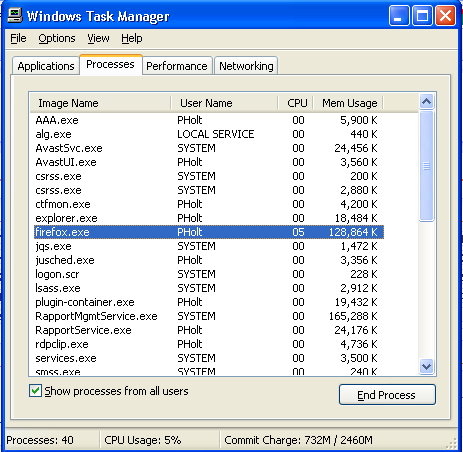This screenshot has width=463, height=452.
Task: Open the File menu
Action: [18, 38]
